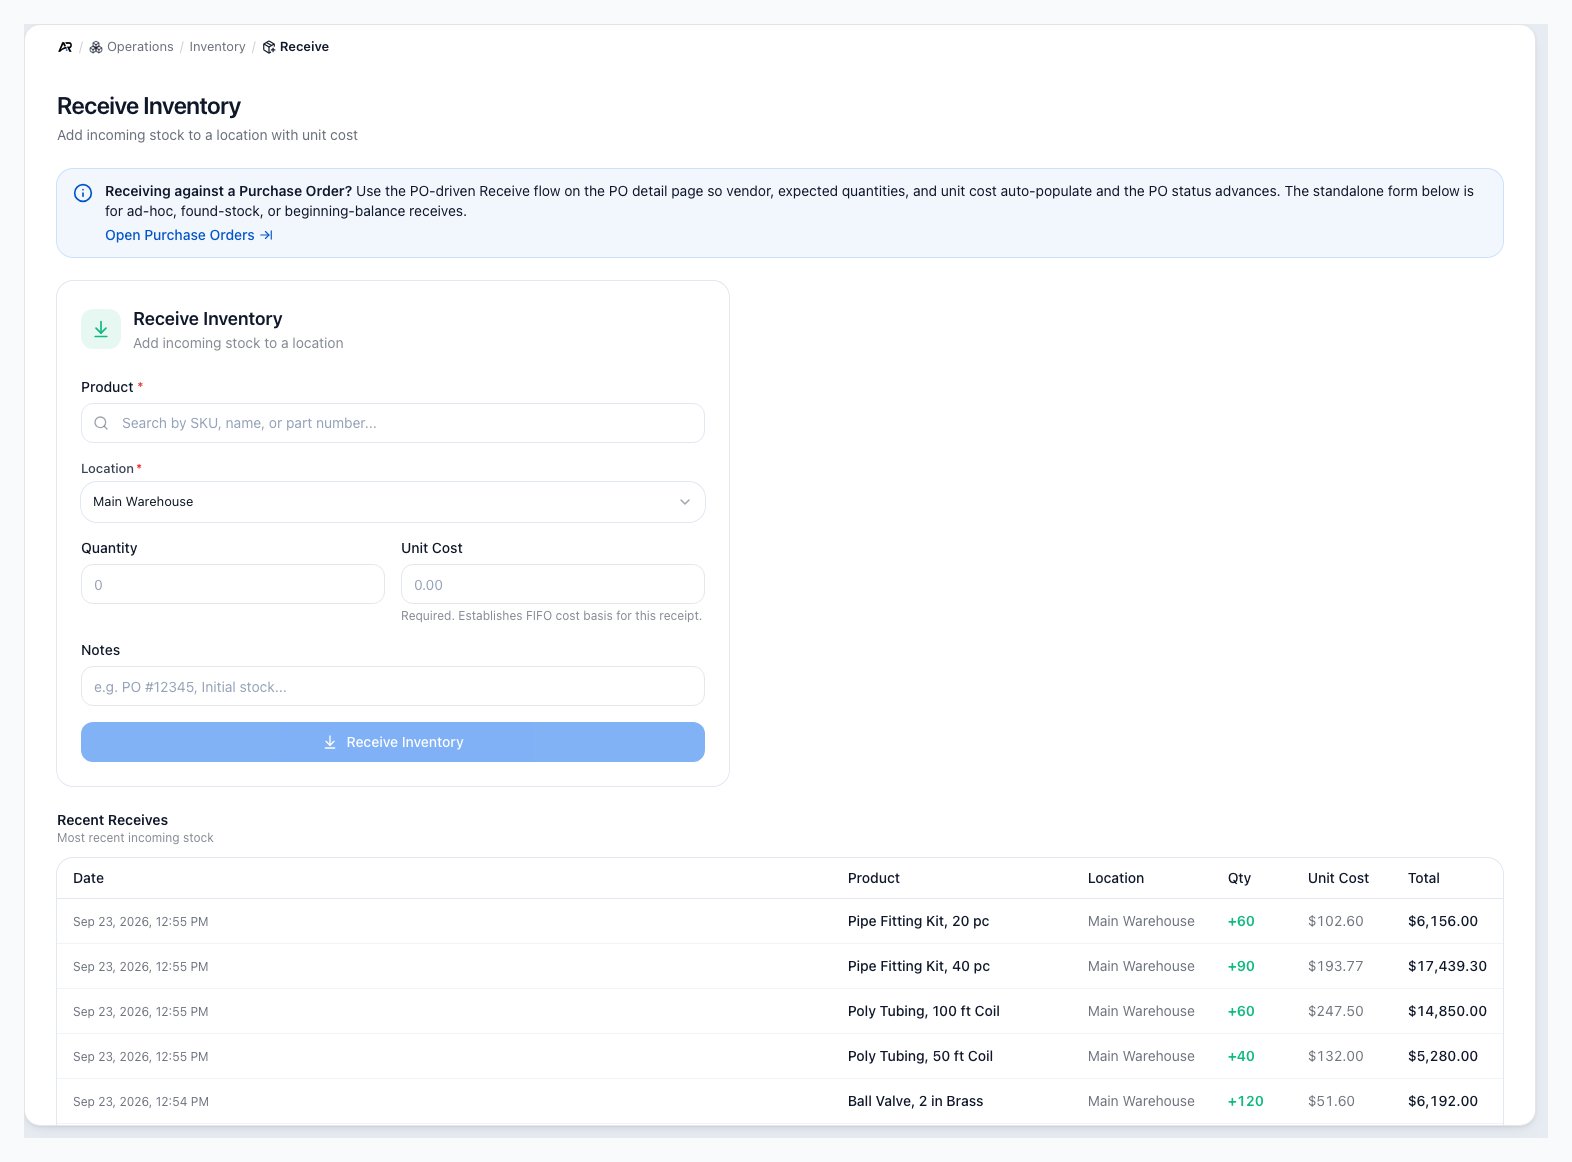
Task: Select the Ball Valve, 2 in Brass row
Action: pos(780,1101)
